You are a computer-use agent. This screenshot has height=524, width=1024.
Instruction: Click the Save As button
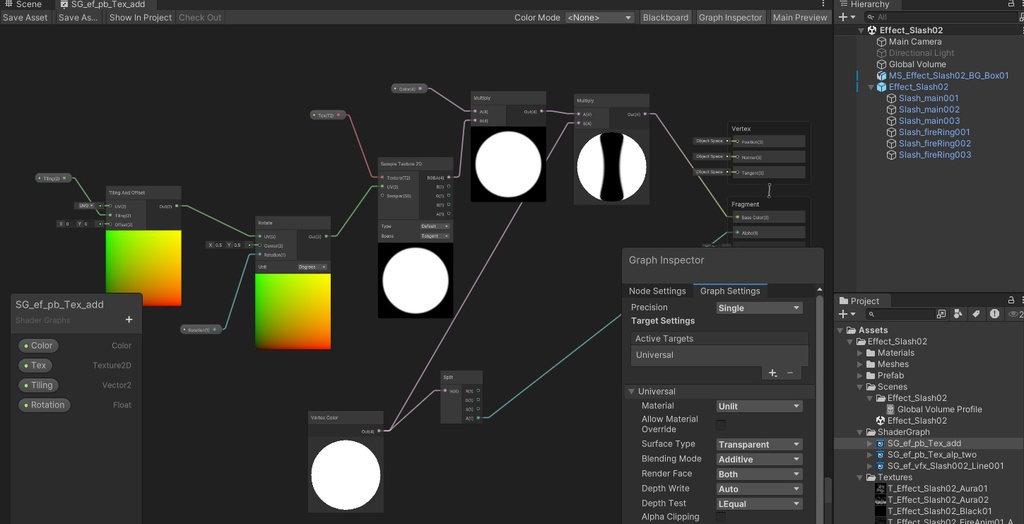coord(78,18)
